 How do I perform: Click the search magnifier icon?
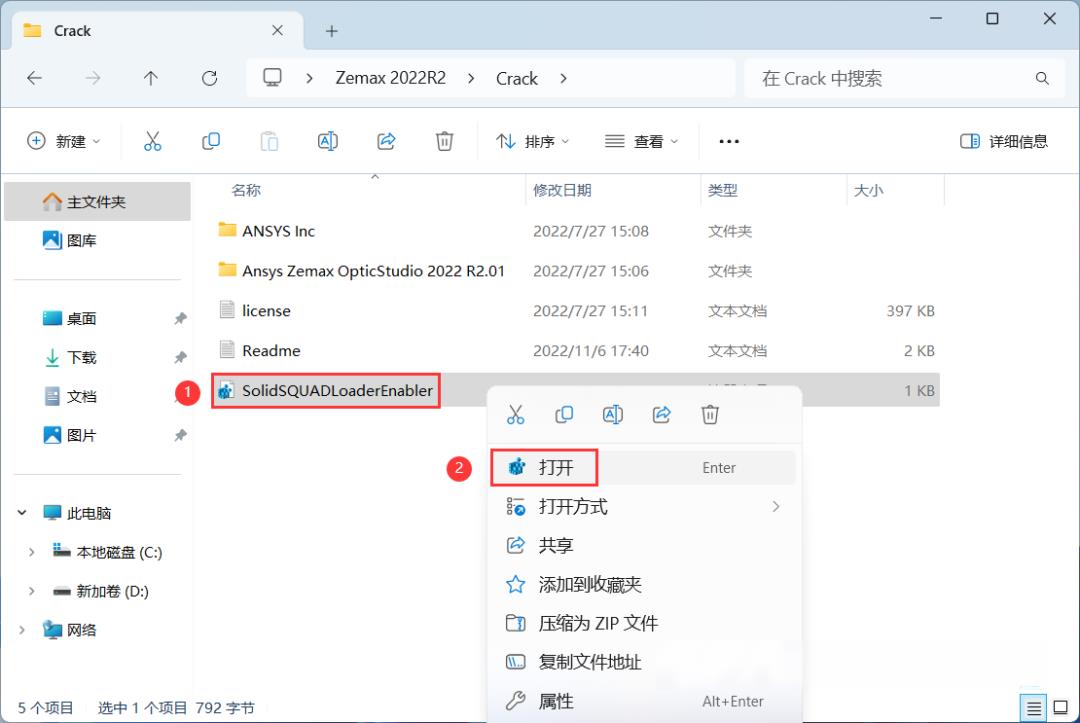(1042, 78)
